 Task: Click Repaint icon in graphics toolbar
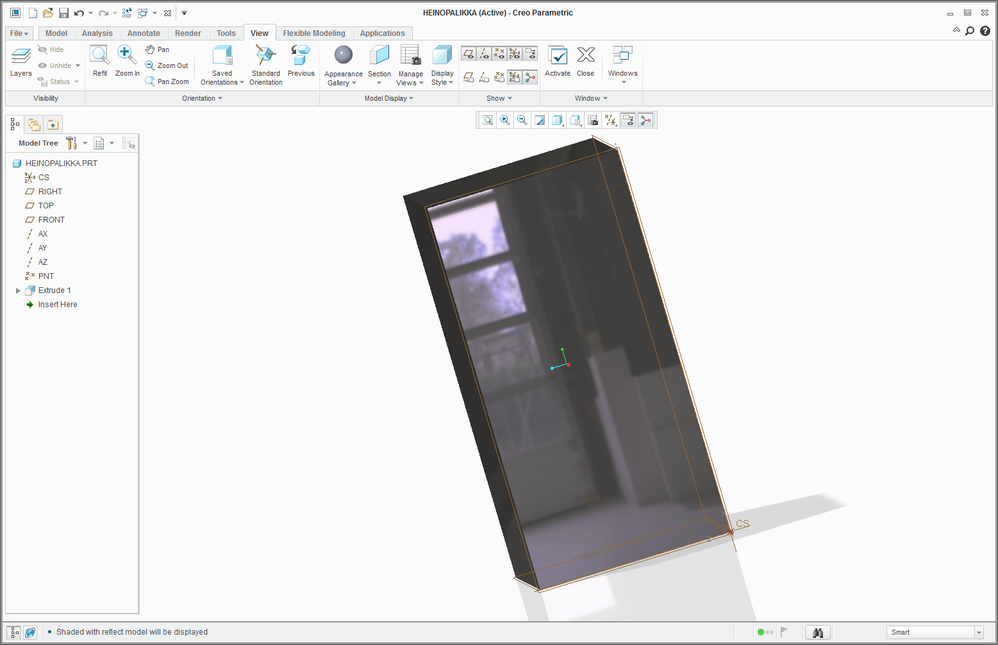540,120
